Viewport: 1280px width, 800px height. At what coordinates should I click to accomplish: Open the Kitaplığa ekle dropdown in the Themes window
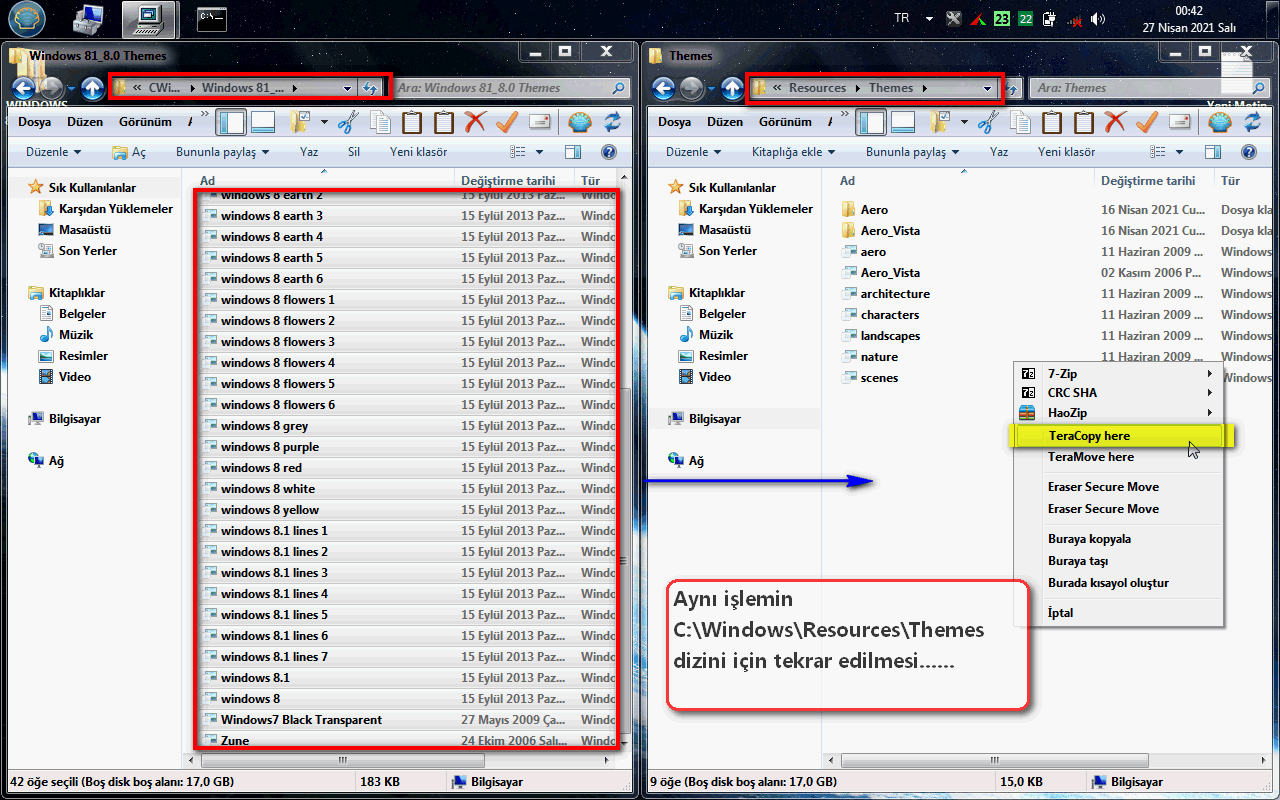793,152
